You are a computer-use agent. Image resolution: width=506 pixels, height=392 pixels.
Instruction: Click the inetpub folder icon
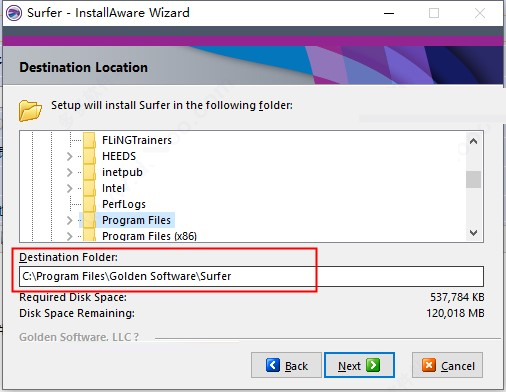[x=90, y=172]
